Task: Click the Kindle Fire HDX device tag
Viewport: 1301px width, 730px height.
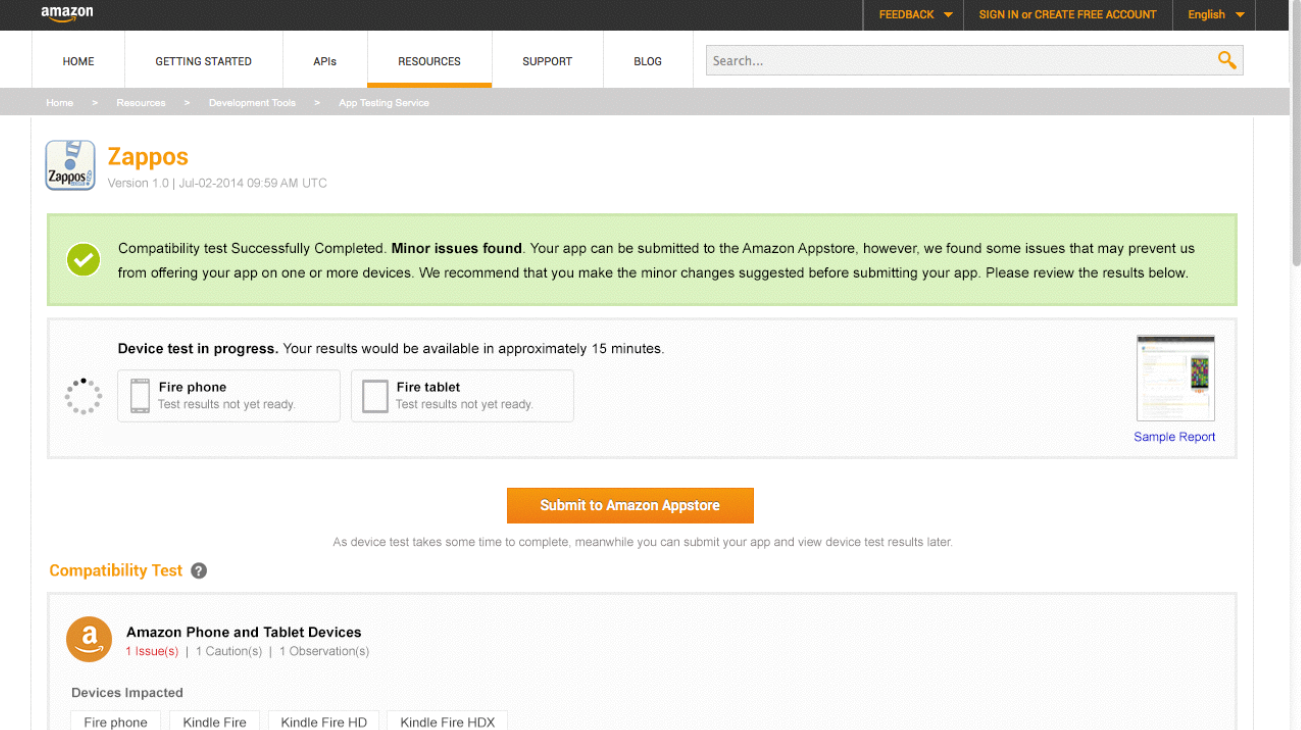Action: (x=448, y=722)
